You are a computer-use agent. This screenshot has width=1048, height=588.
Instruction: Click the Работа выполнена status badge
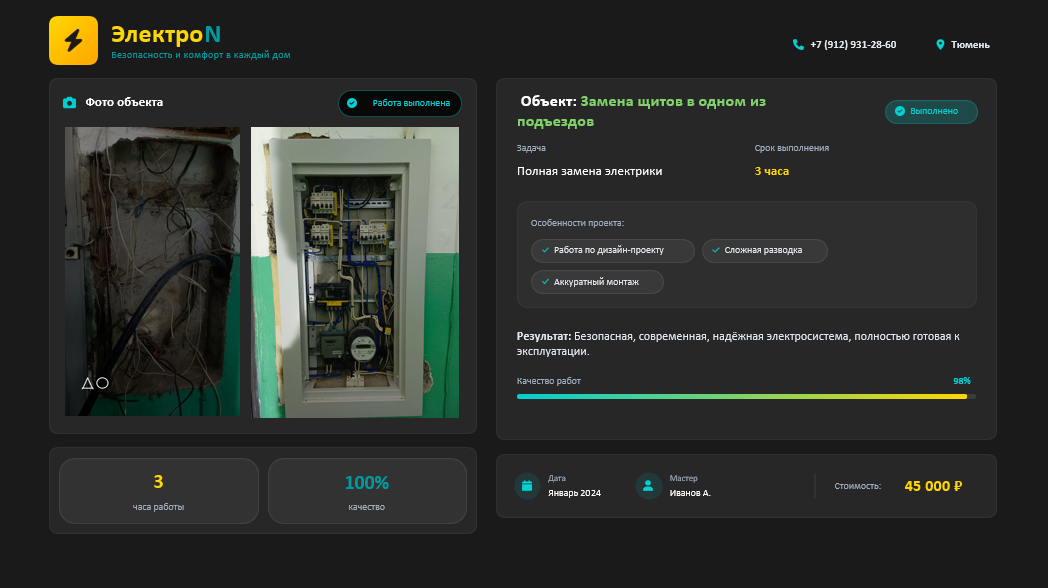(400, 104)
